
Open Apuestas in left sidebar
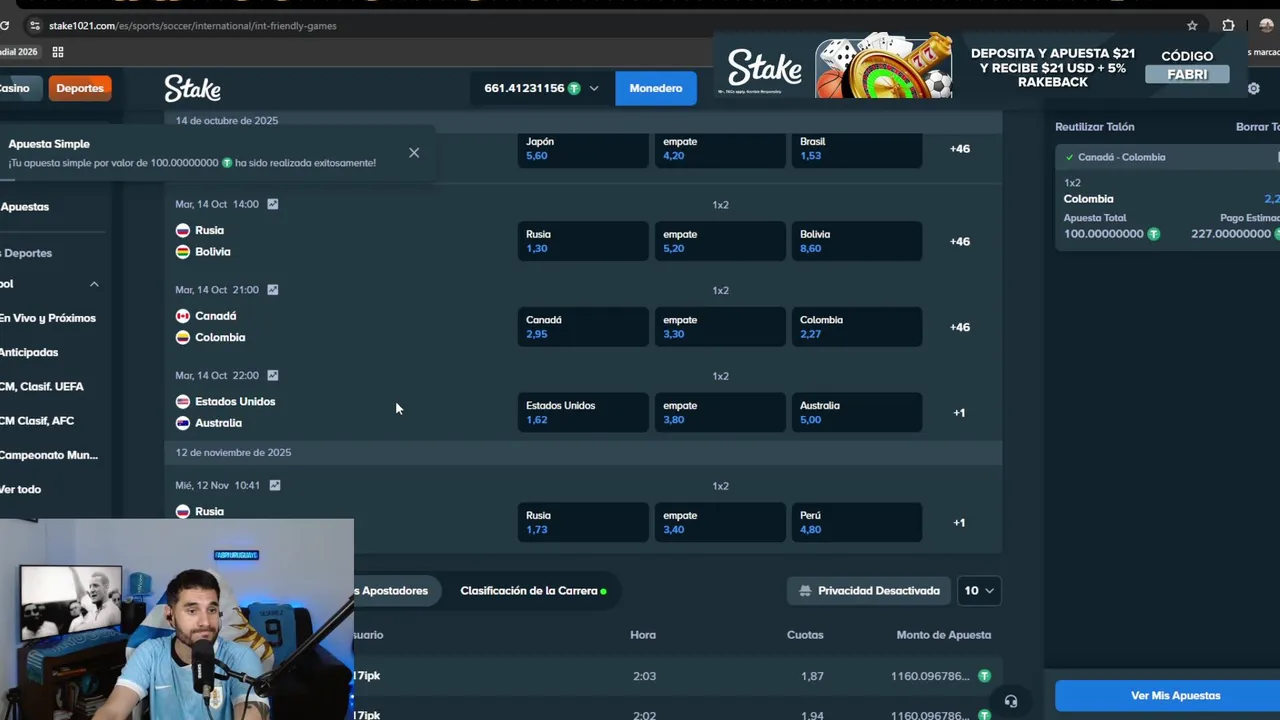(x=24, y=207)
